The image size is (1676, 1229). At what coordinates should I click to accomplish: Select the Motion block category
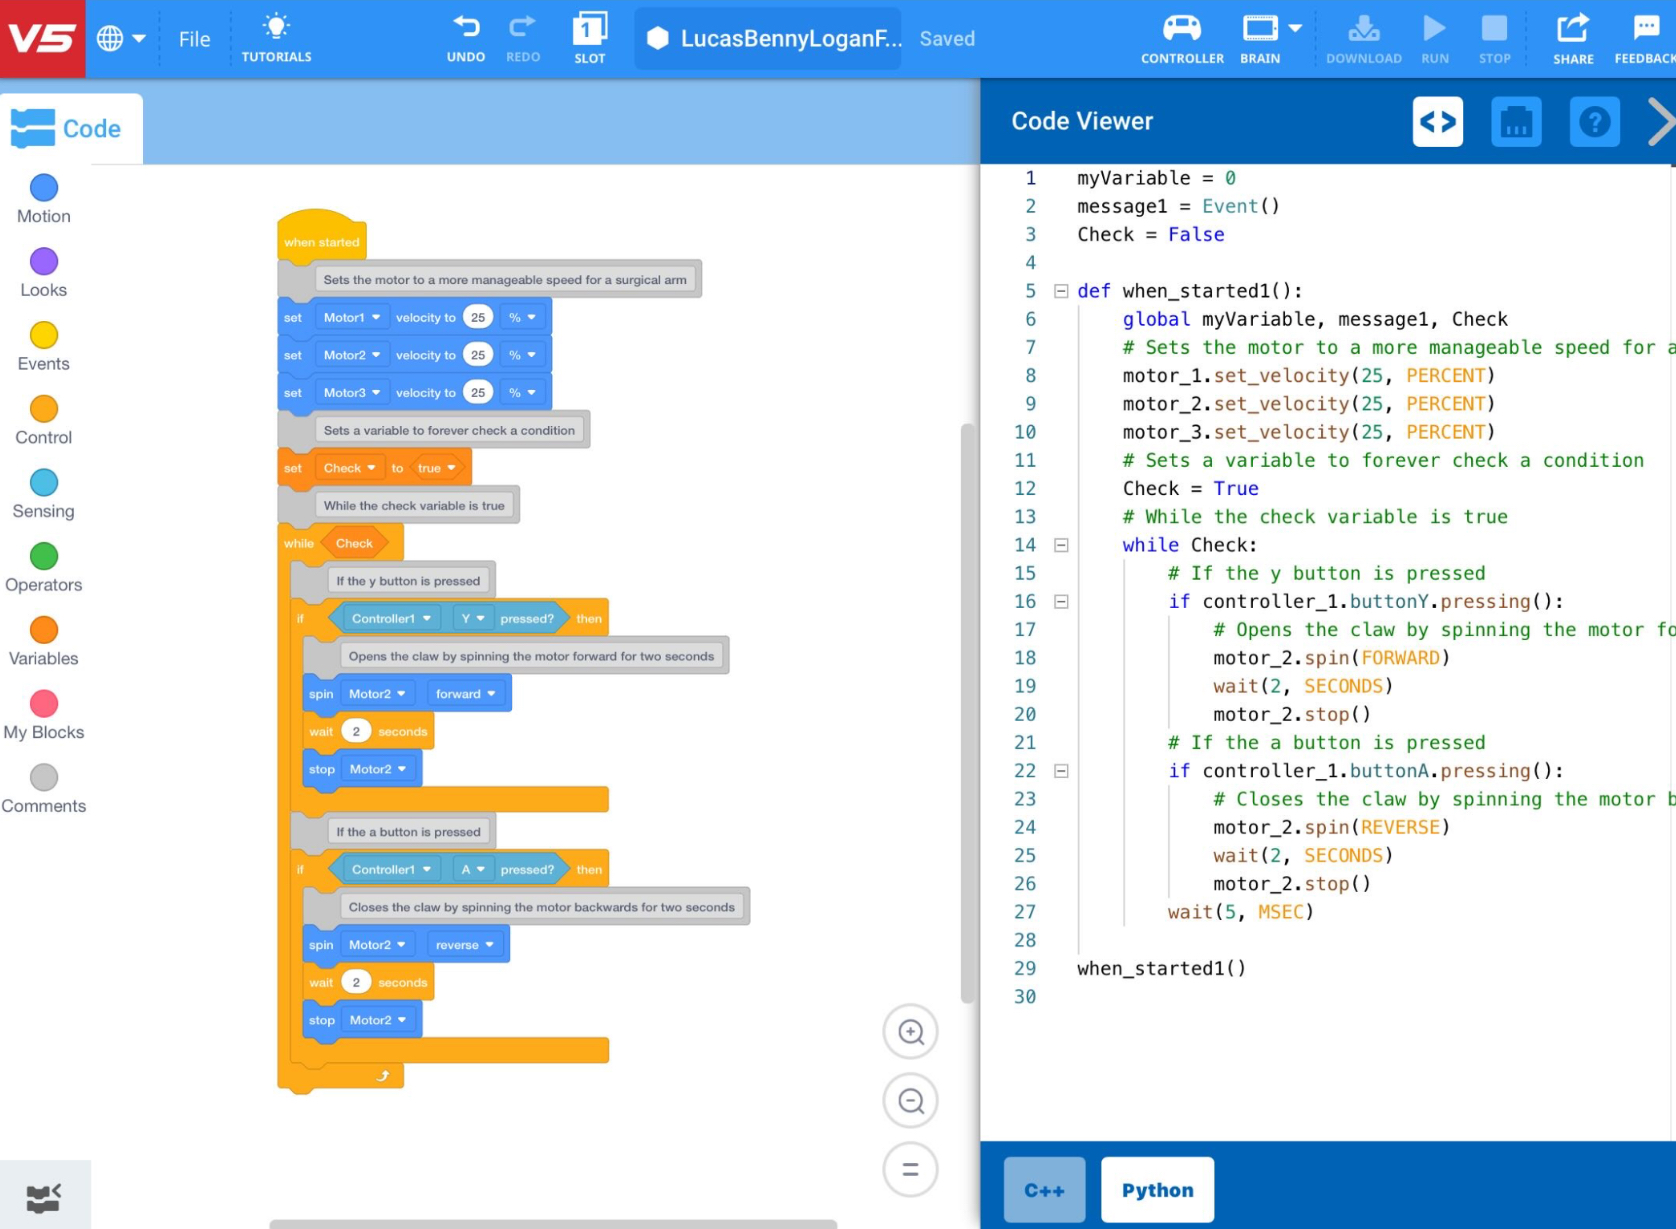pyautogui.click(x=44, y=199)
